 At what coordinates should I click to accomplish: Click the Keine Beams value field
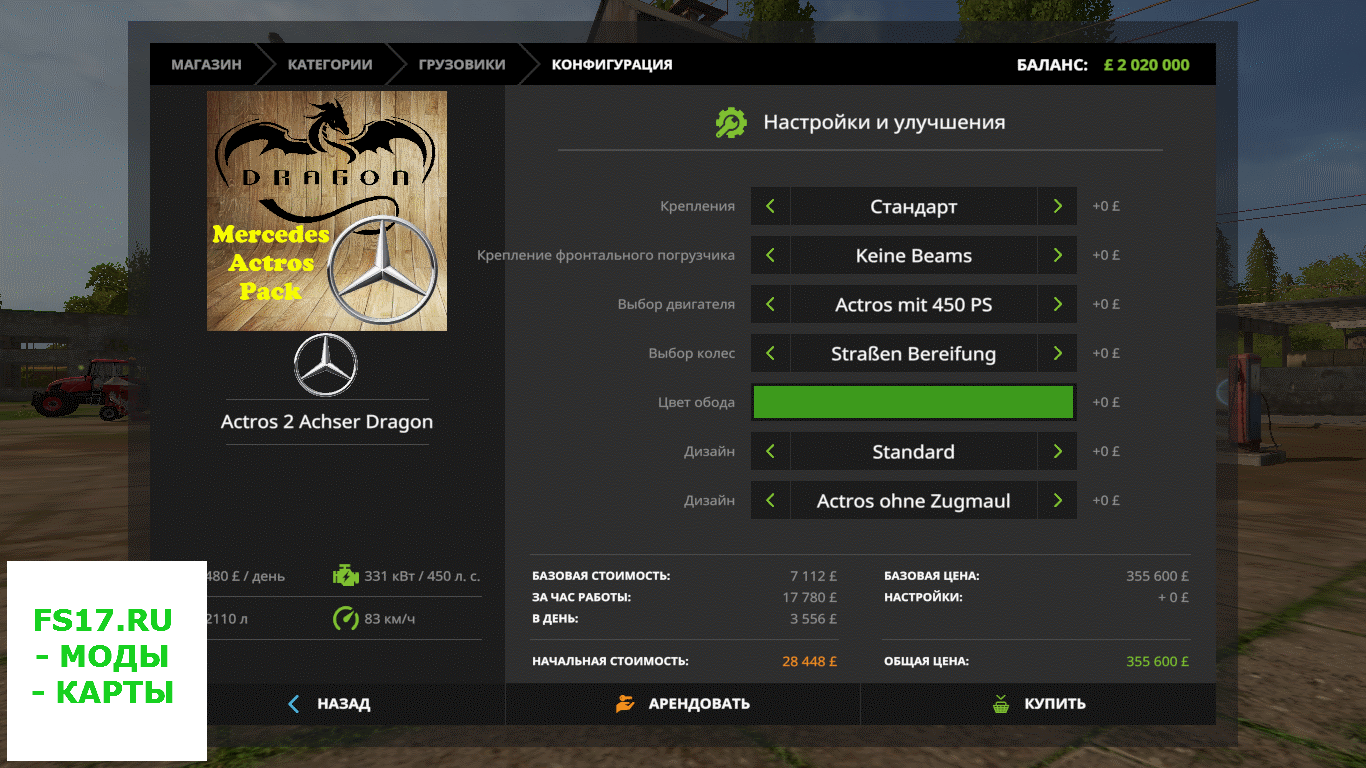[x=914, y=255]
